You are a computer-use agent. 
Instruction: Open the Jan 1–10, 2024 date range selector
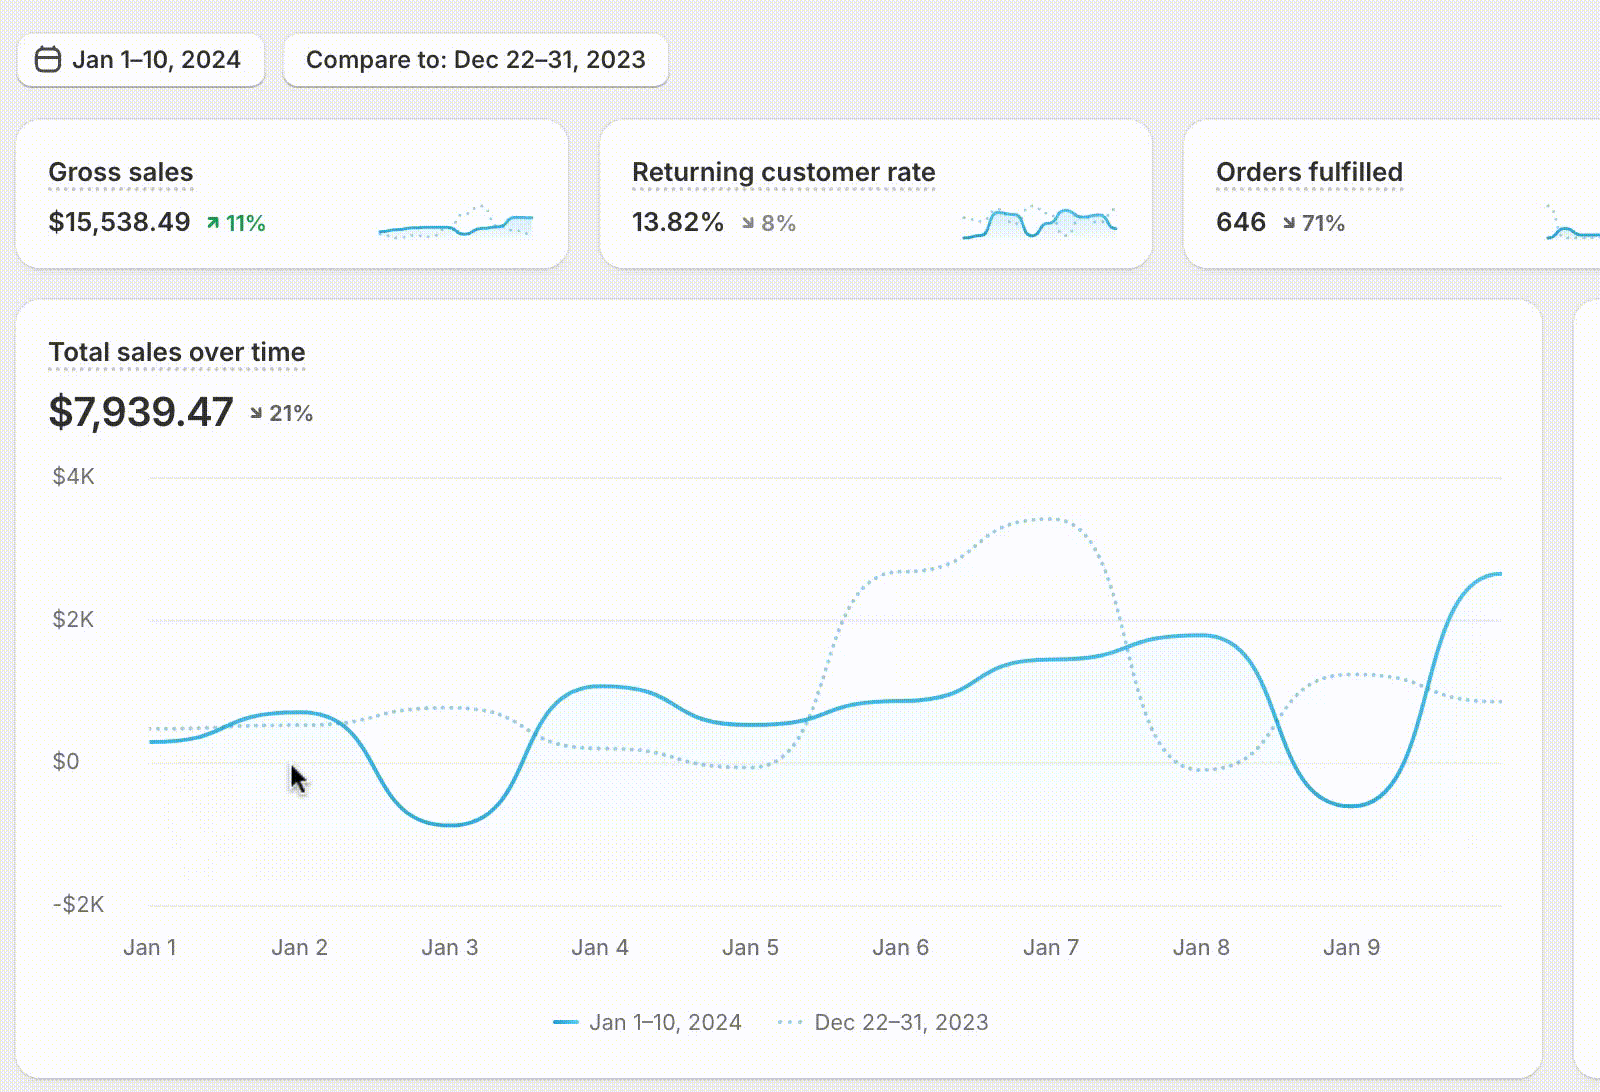140,59
